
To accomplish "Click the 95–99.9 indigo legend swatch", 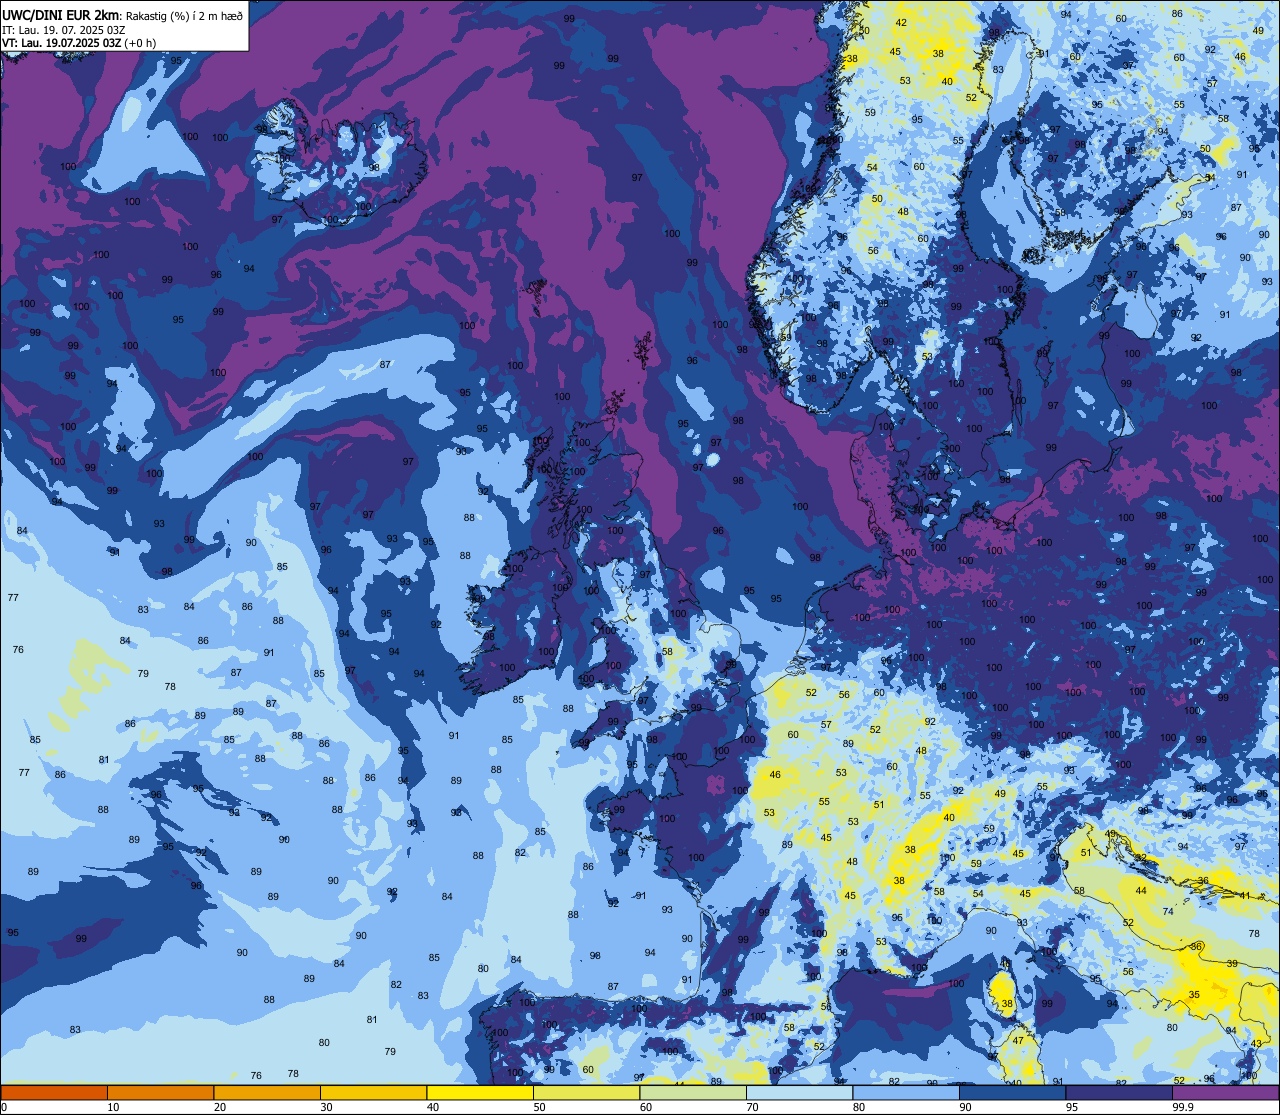I will tap(1119, 1092).
